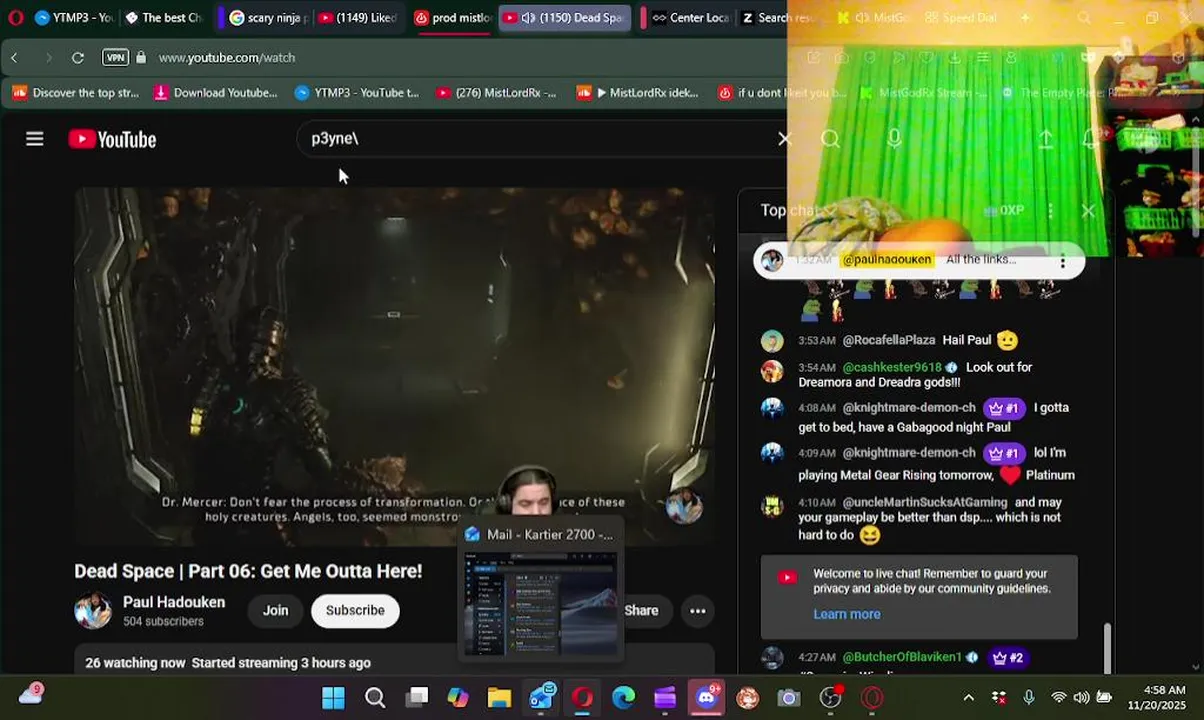The image size is (1204, 720).
Task: Open the Paul Hadouken channel name
Action: tap(174, 602)
